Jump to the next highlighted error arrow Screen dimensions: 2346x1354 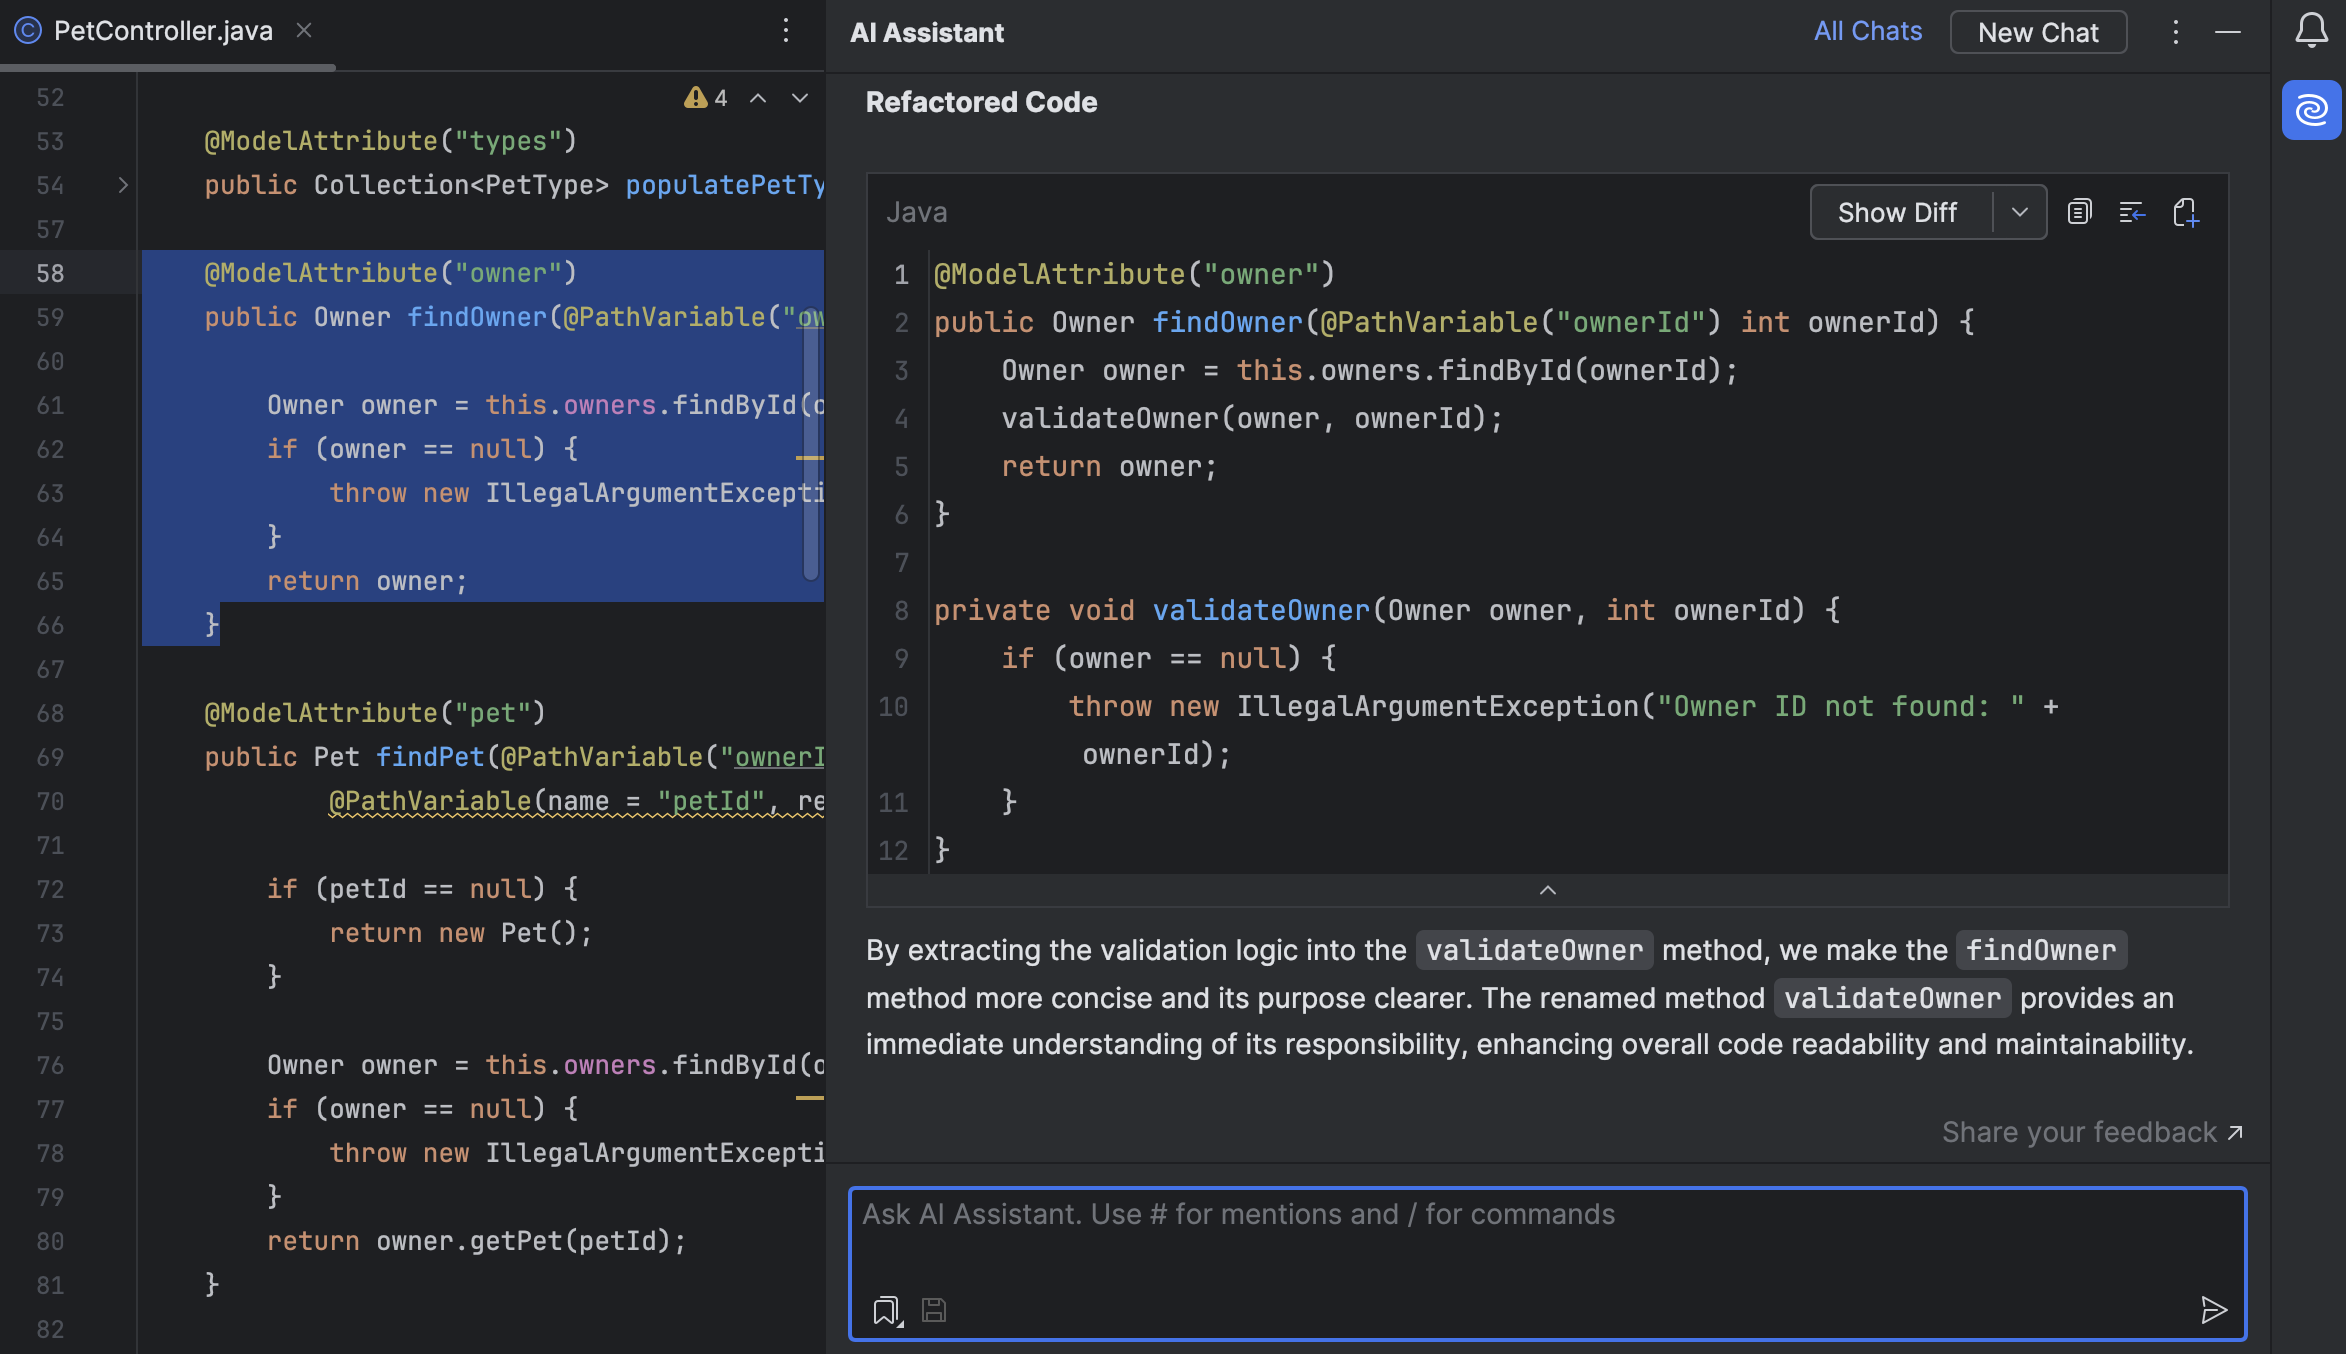800,98
